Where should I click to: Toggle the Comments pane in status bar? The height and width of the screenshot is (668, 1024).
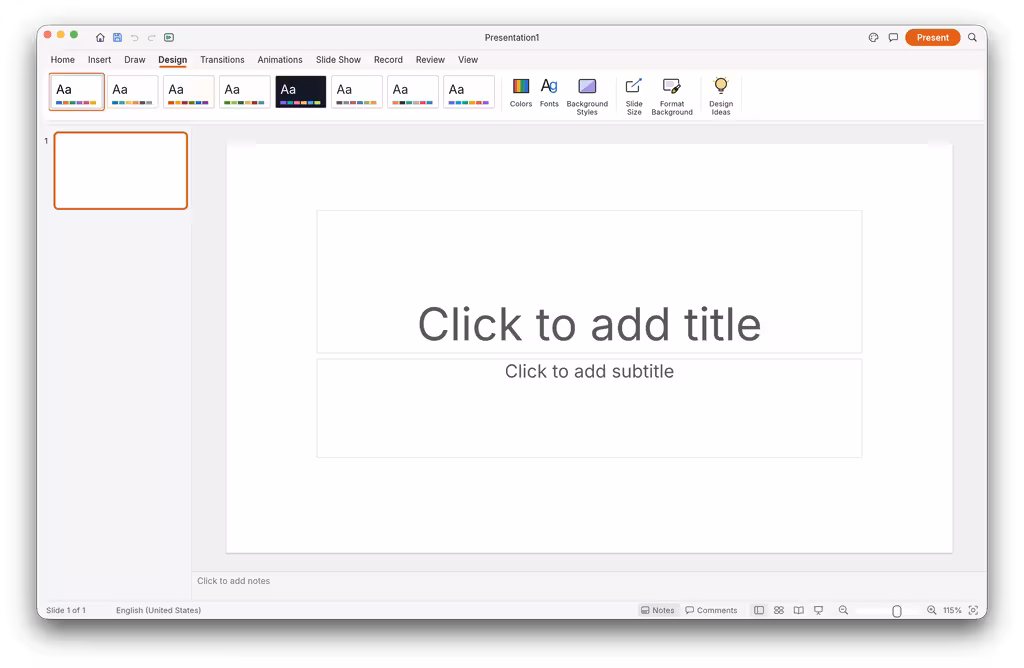[x=711, y=610]
